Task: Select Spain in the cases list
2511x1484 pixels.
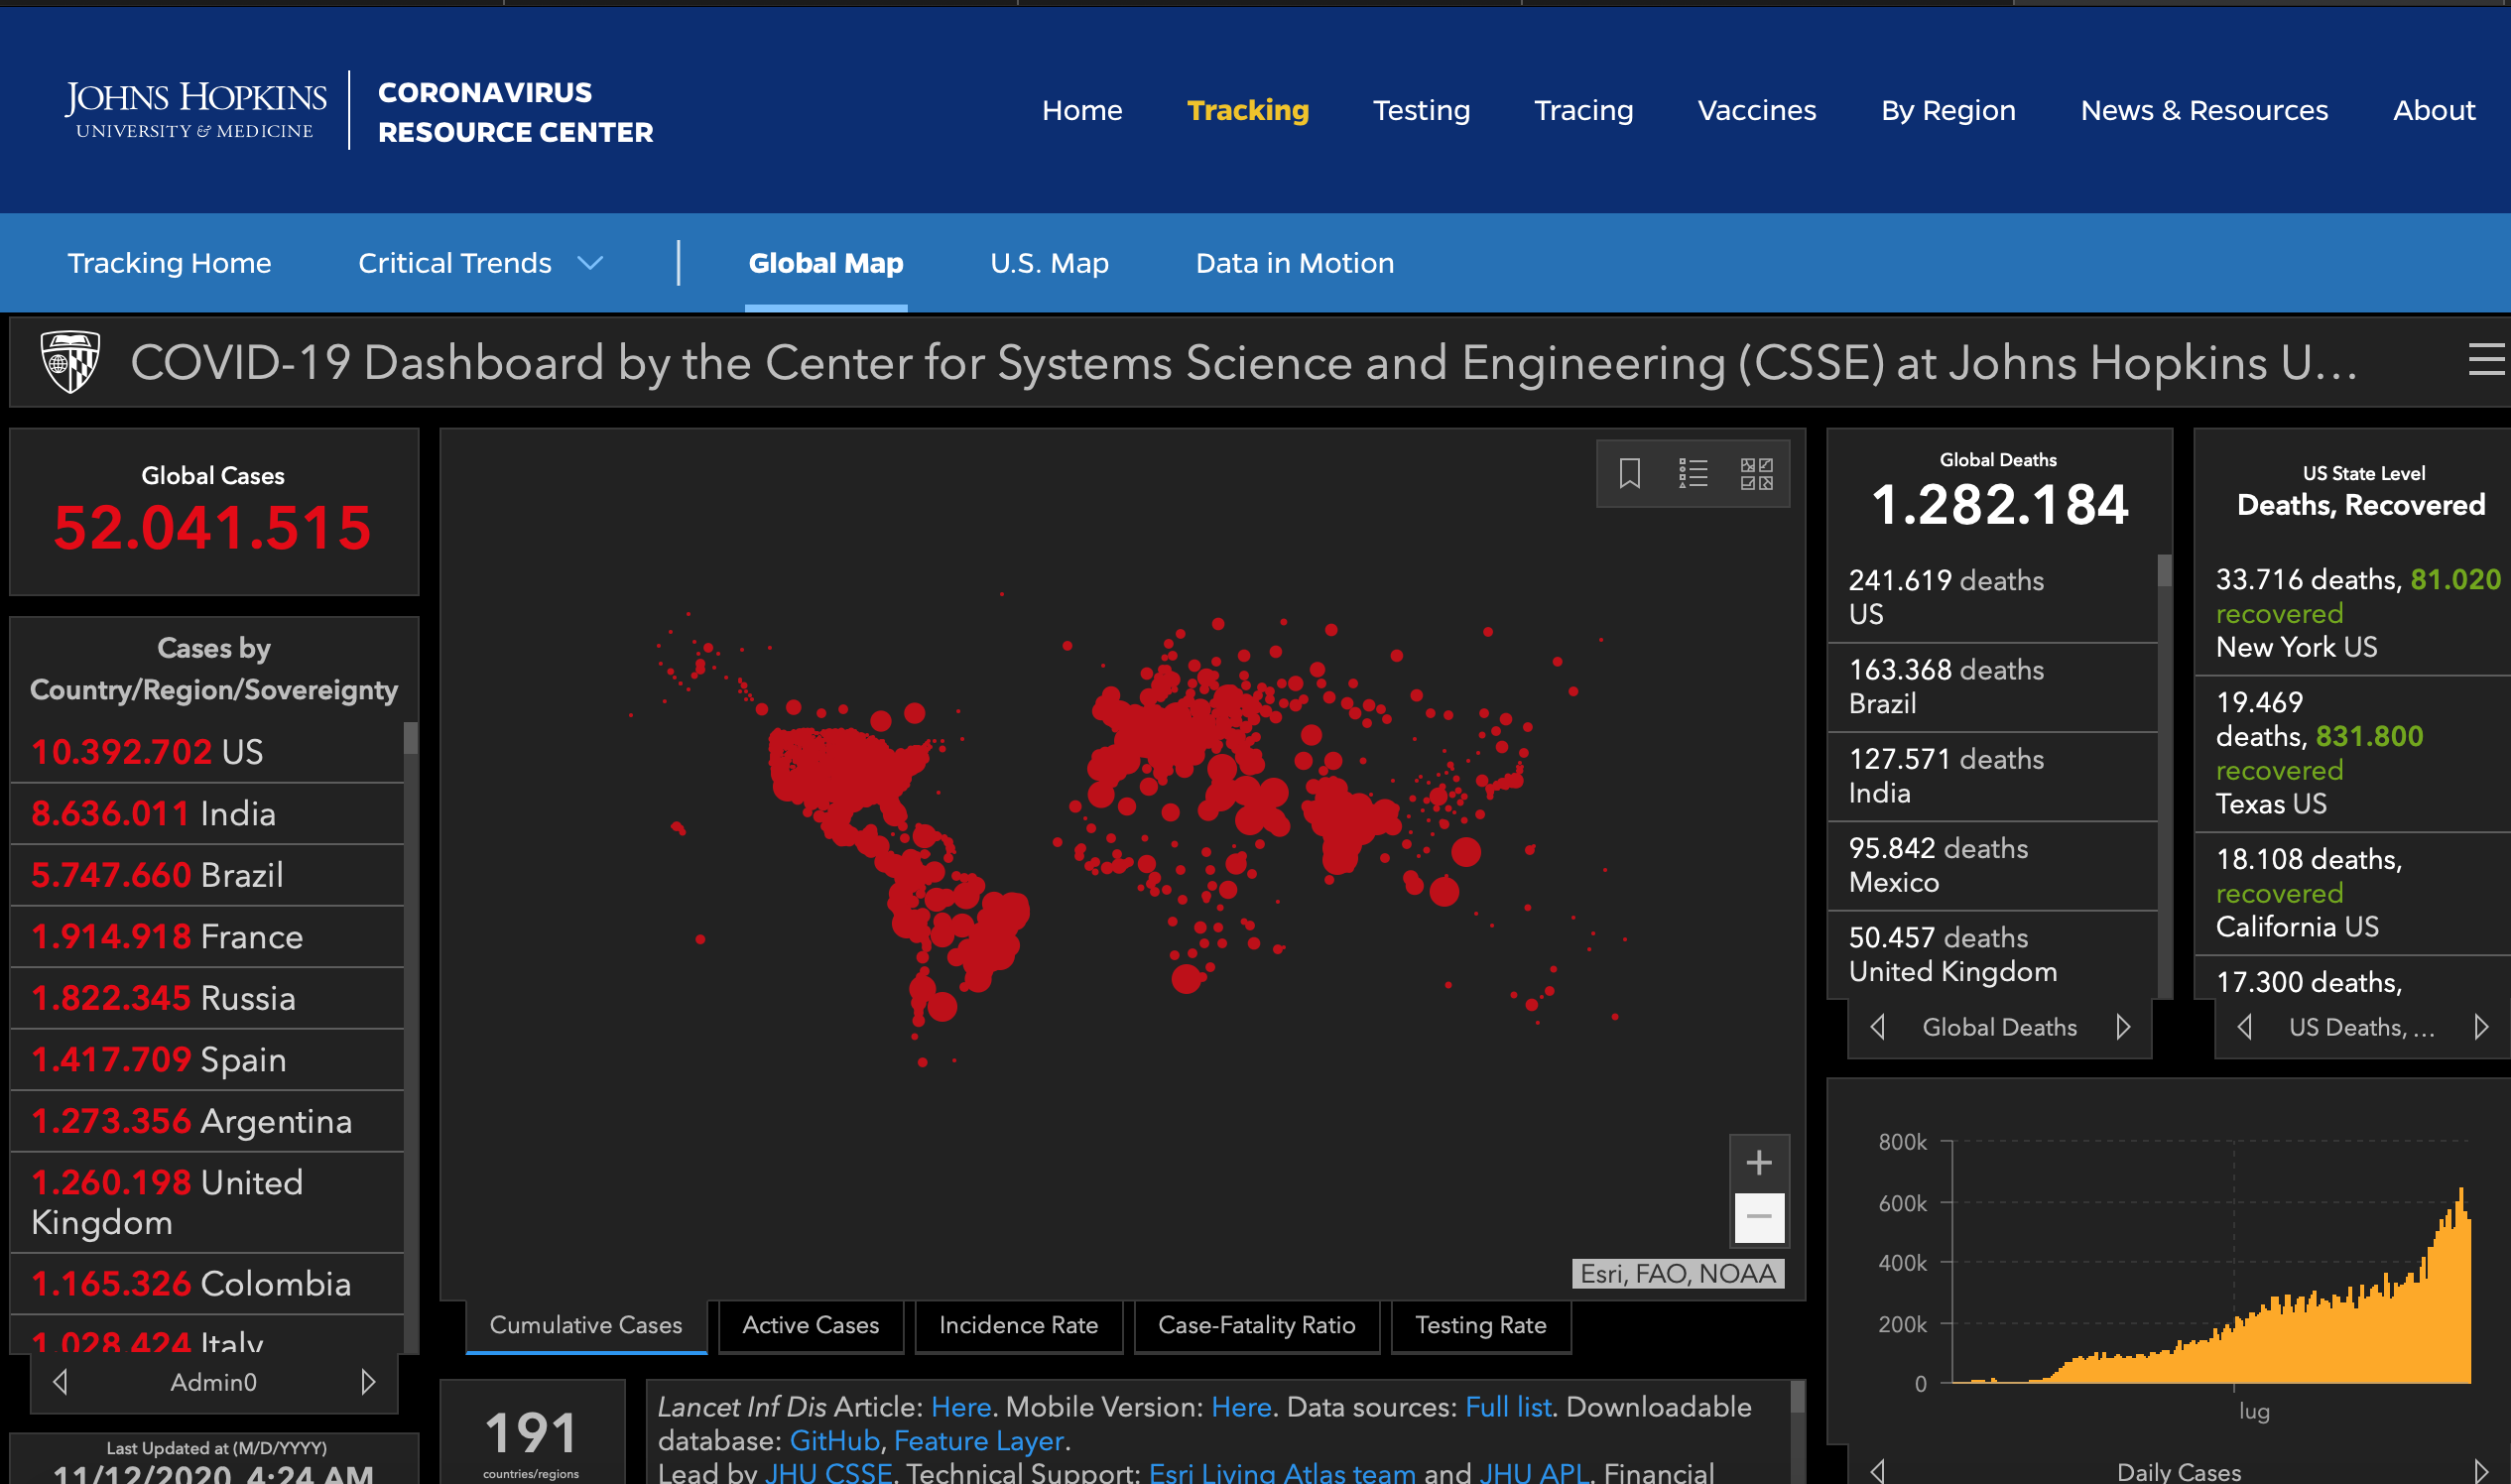Action: [x=207, y=1060]
